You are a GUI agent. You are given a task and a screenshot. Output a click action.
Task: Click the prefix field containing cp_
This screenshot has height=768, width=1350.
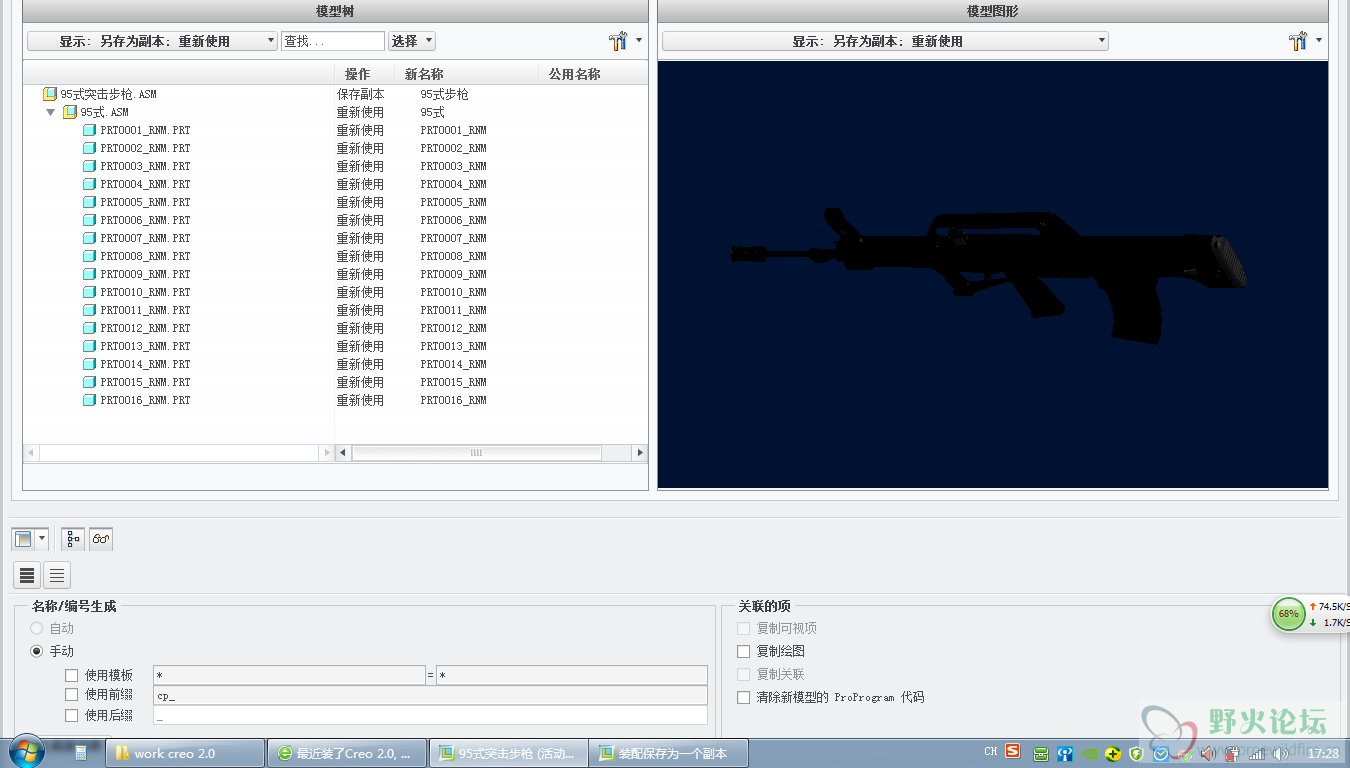click(x=430, y=695)
